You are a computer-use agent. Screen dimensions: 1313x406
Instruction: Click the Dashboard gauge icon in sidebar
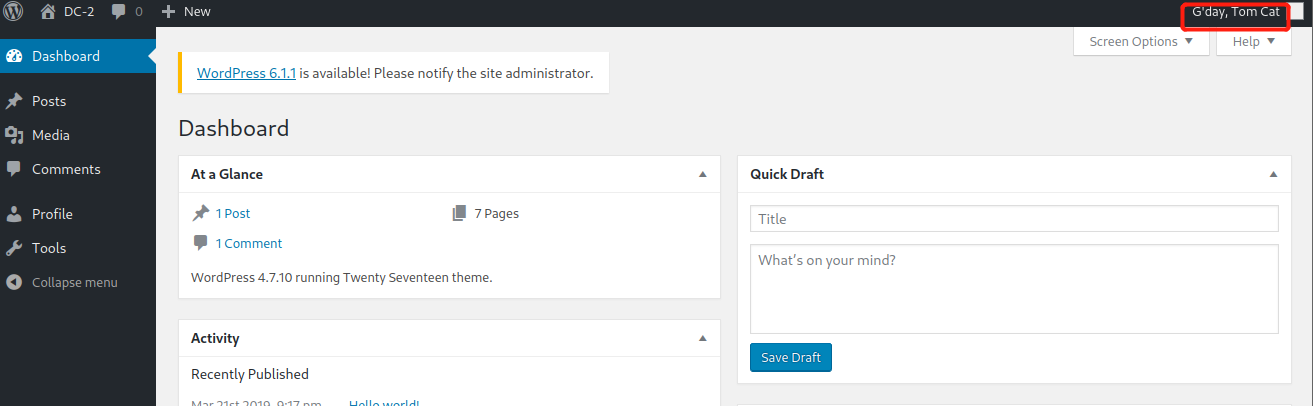tap(14, 56)
